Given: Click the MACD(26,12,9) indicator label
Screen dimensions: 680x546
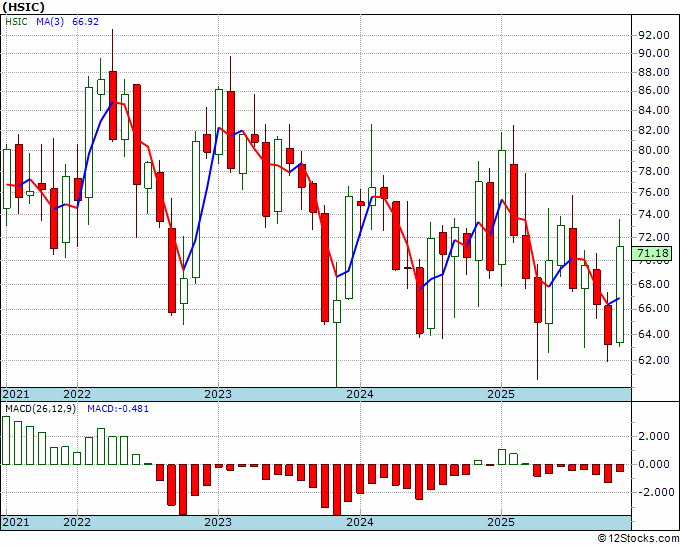Looking at the screenshot, I should click(41, 409).
